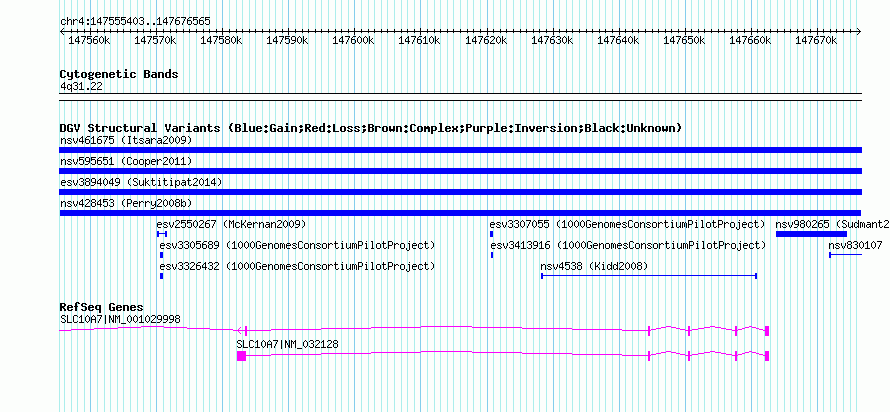Click the blue bar under esv3894049
This screenshot has width=890, height=412.
pos(460,192)
